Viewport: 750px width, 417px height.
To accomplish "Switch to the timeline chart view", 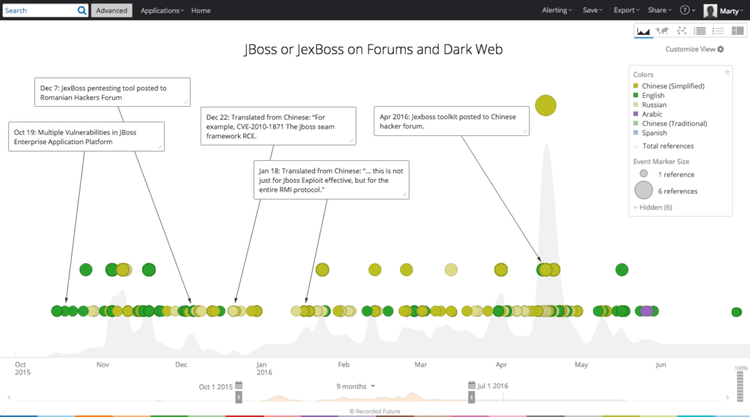I will pos(643,32).
